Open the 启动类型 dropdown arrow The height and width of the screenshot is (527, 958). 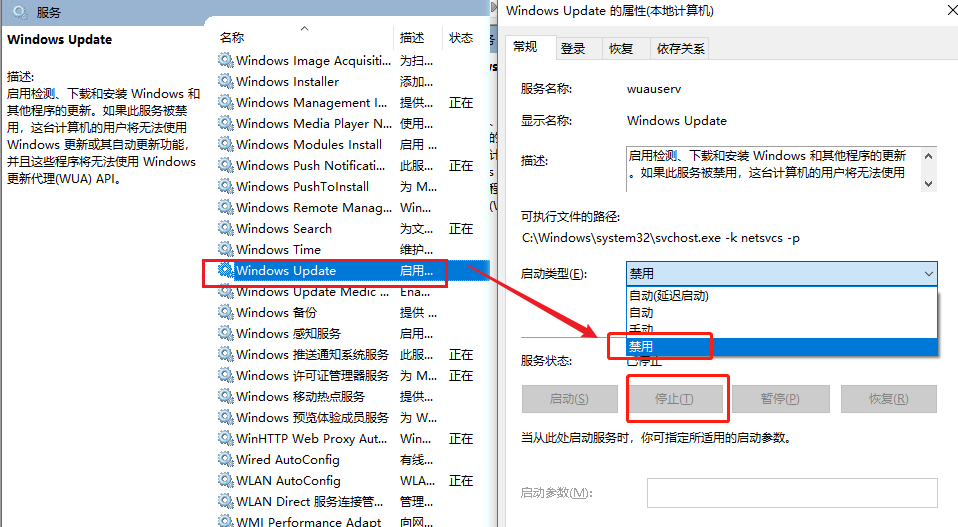coord(929,274)
